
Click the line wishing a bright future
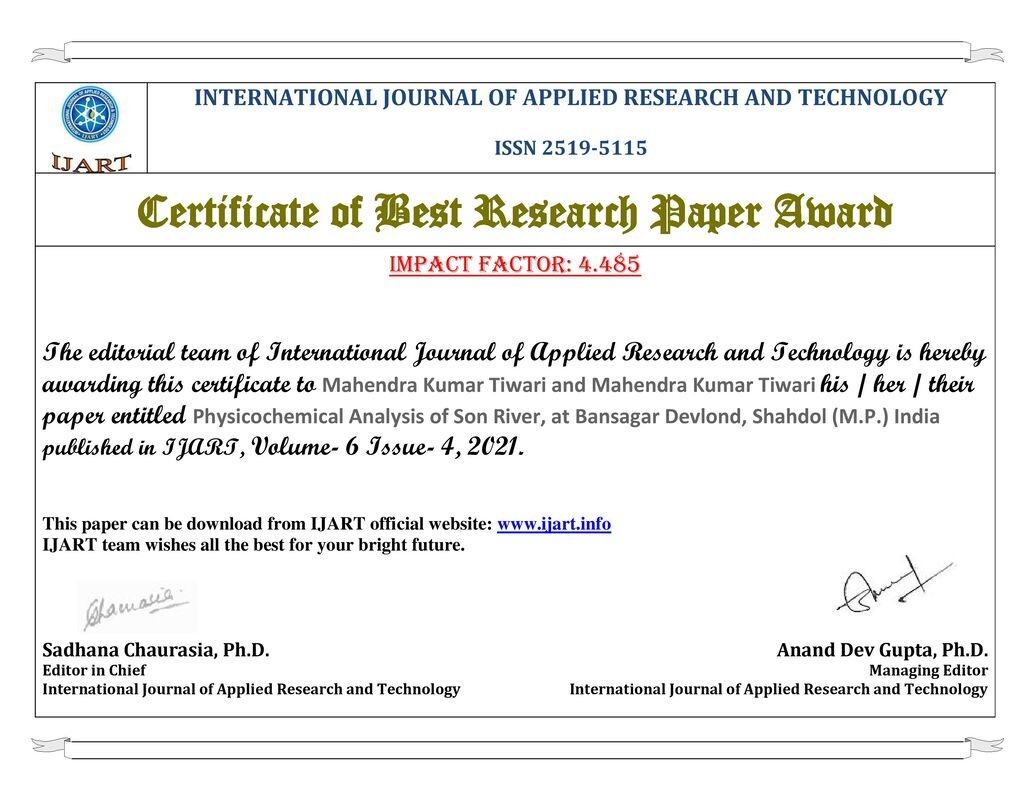pyautogui.click(x=253, y=545)
